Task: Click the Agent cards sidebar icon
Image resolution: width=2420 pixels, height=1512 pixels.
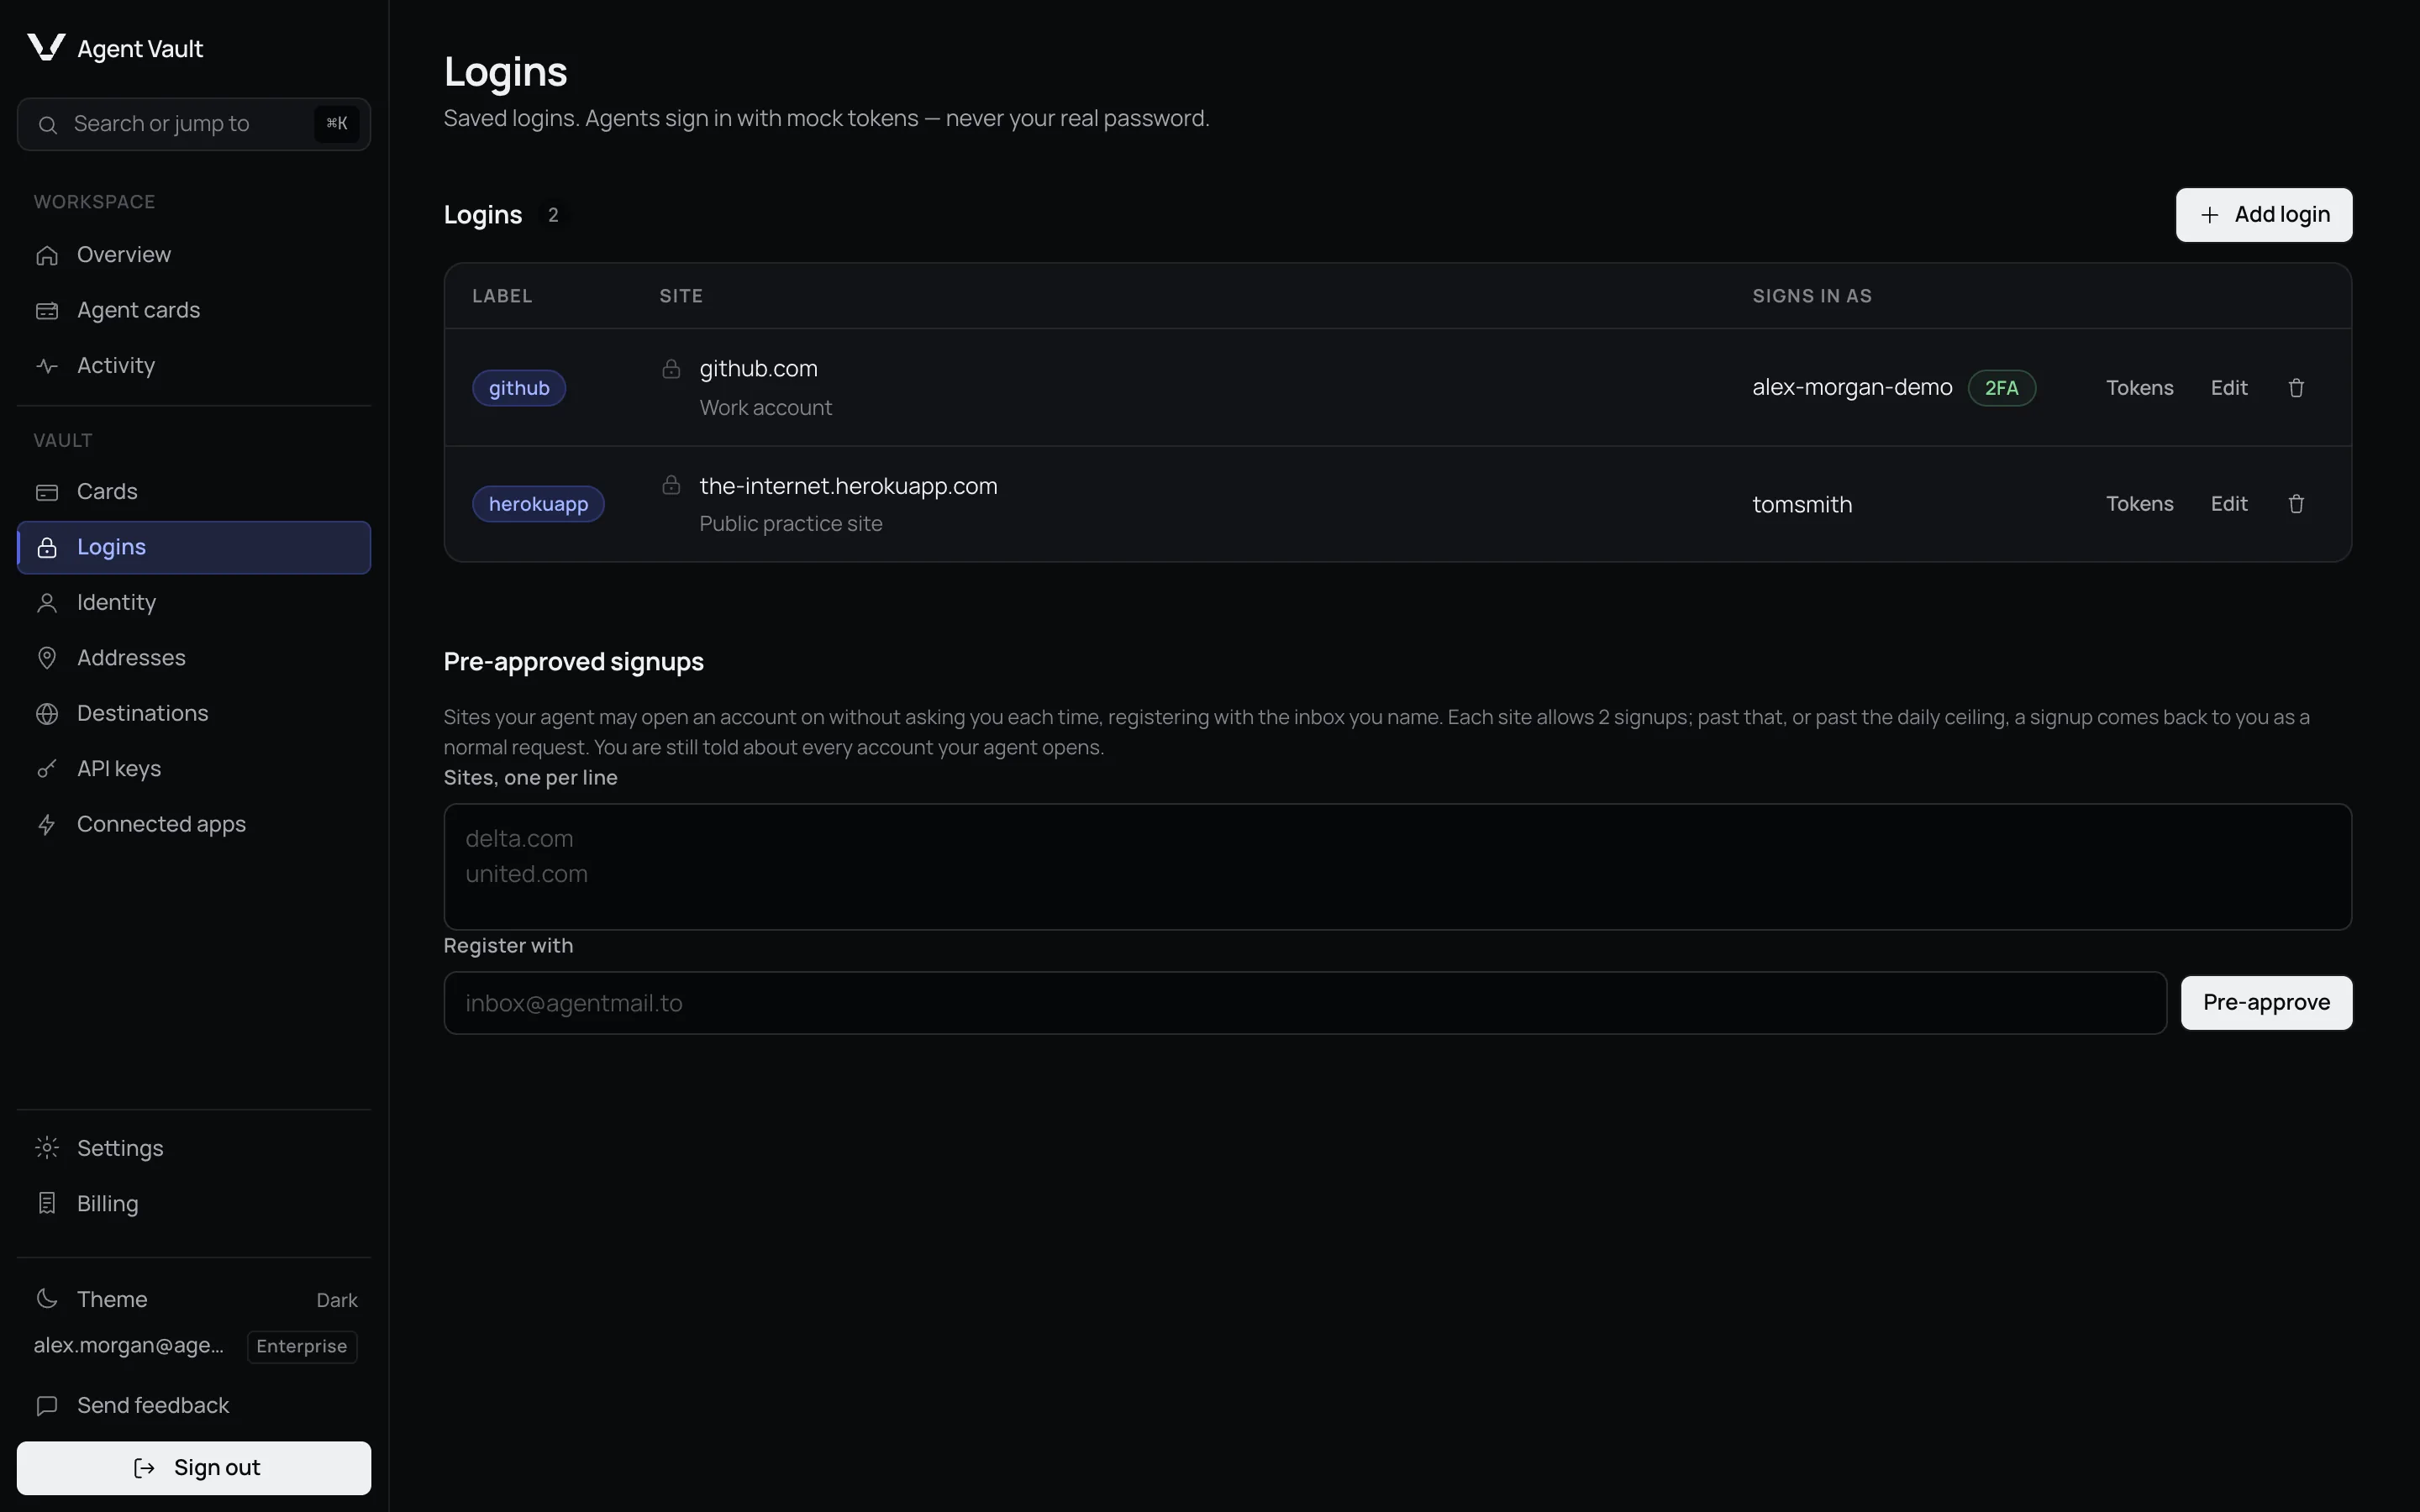Action: [47, 310]
